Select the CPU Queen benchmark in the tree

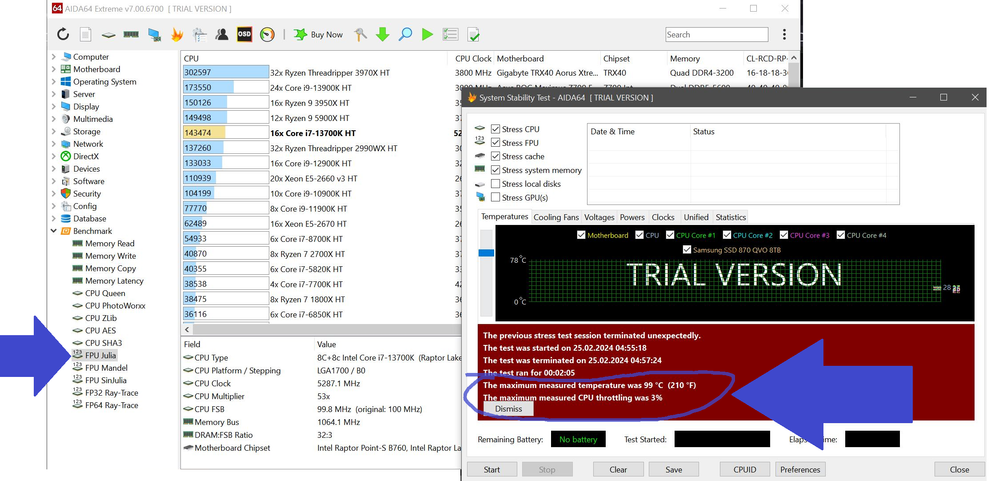[x=105, y=293]
